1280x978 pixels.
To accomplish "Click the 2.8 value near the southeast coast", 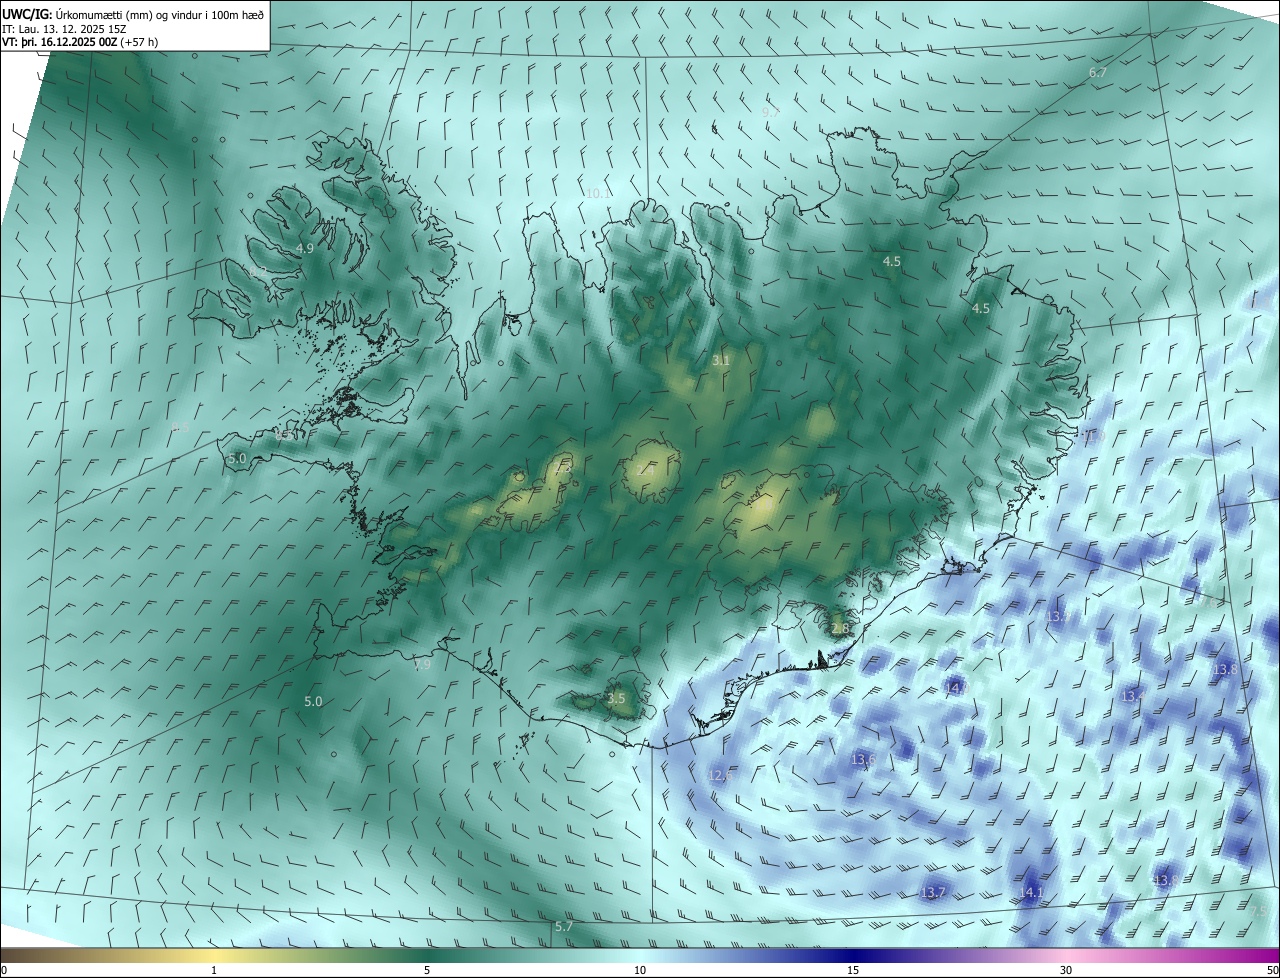I will click(x=839, y=628).
